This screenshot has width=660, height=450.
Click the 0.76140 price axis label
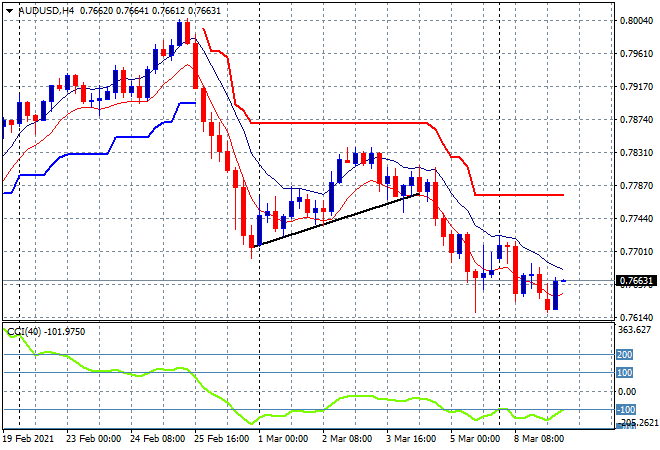coord(636,317)
